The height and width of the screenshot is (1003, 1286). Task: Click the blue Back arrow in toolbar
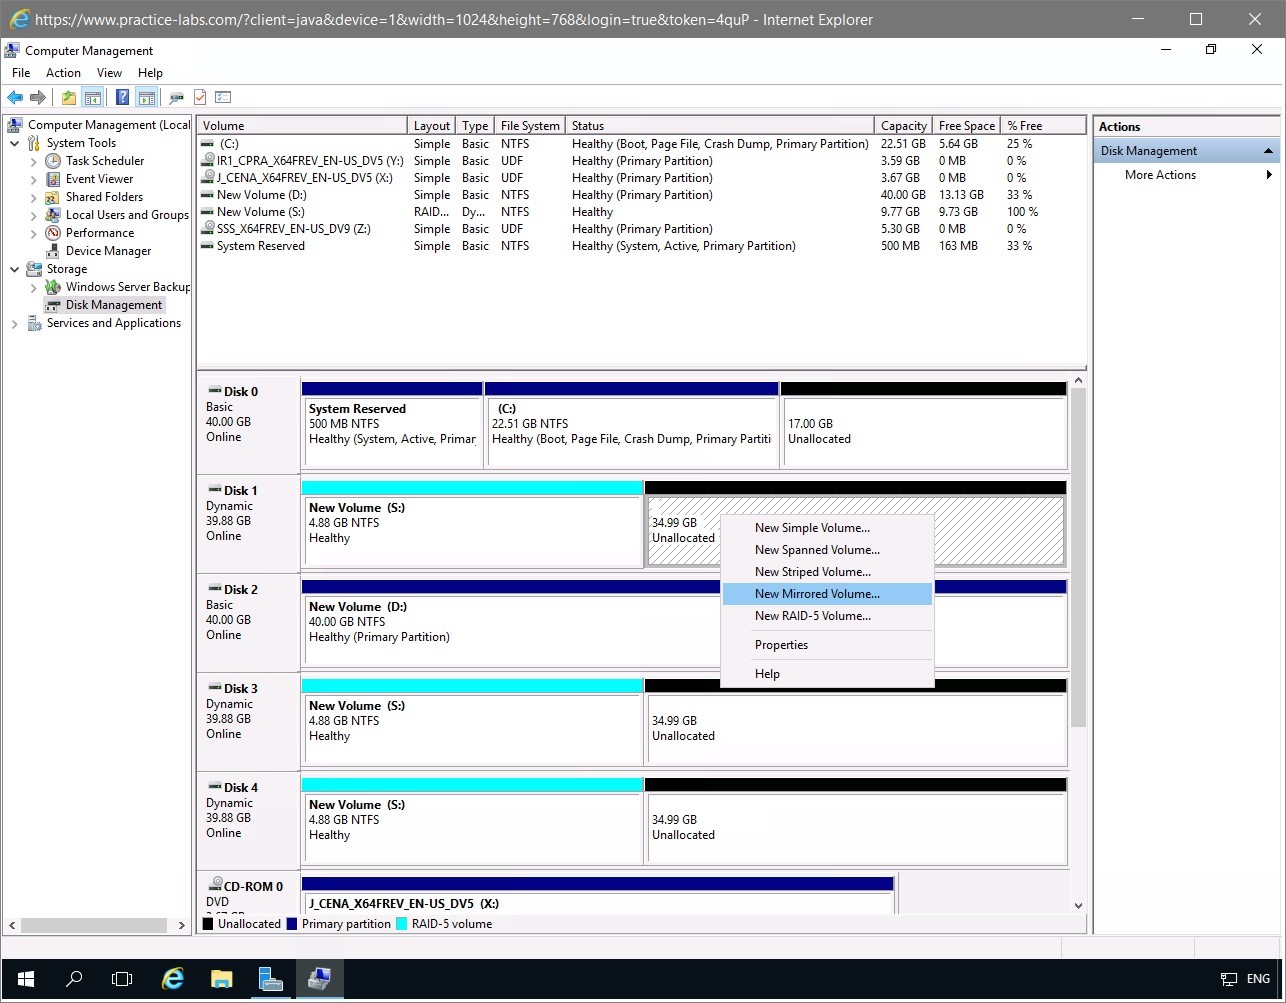coord(15,97)
